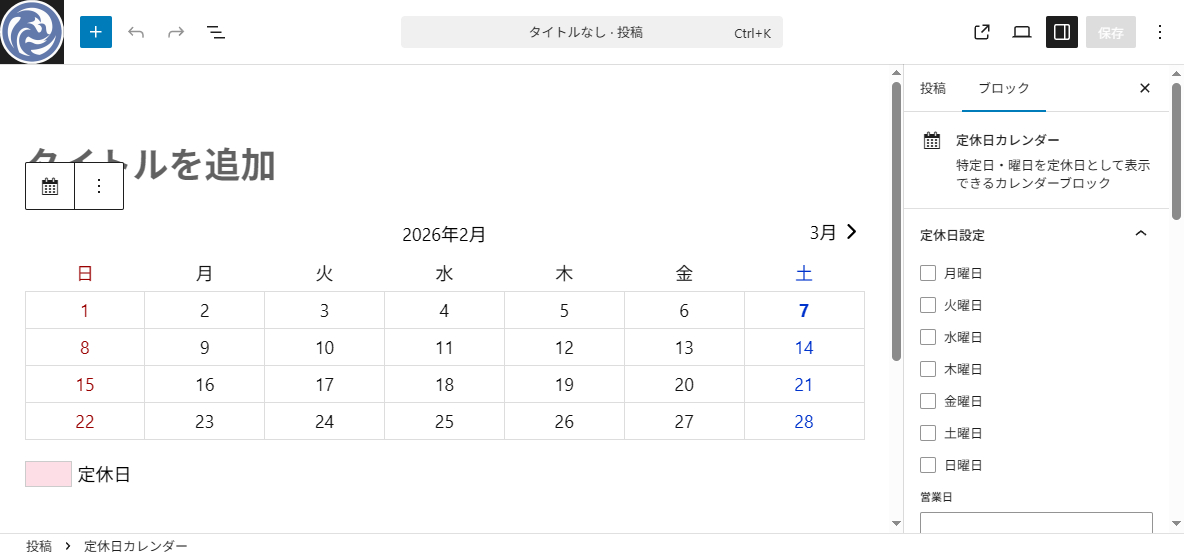Click the calendar block type icon

[50, 186]
